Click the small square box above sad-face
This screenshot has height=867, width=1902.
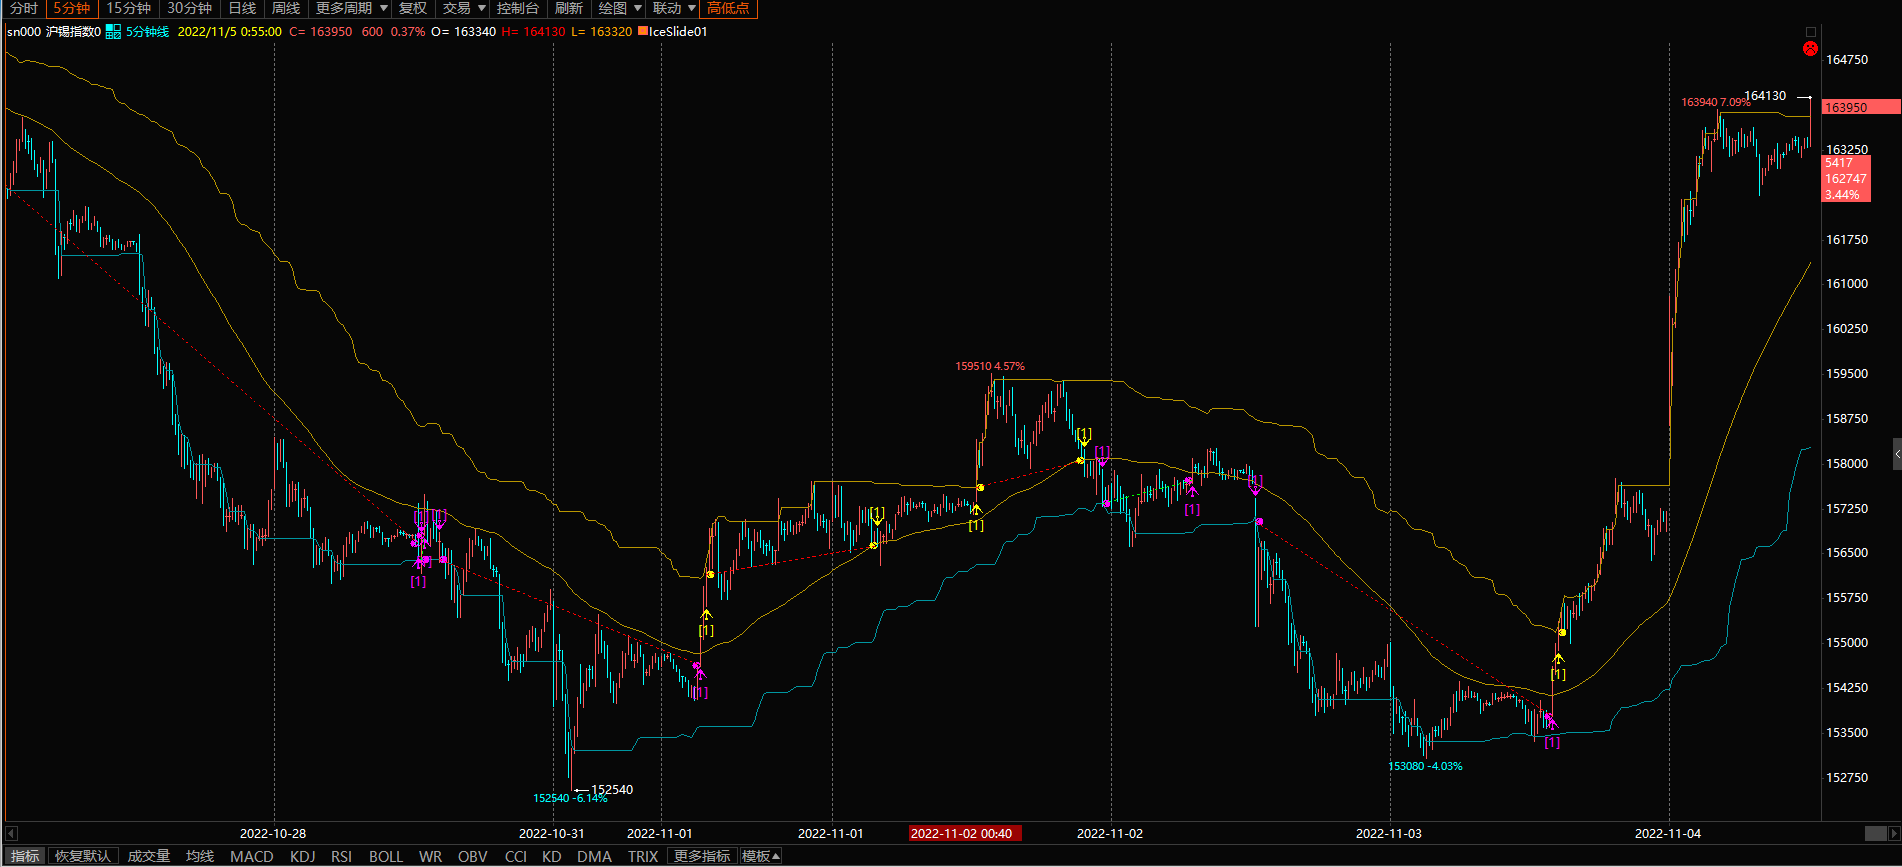1810,32
